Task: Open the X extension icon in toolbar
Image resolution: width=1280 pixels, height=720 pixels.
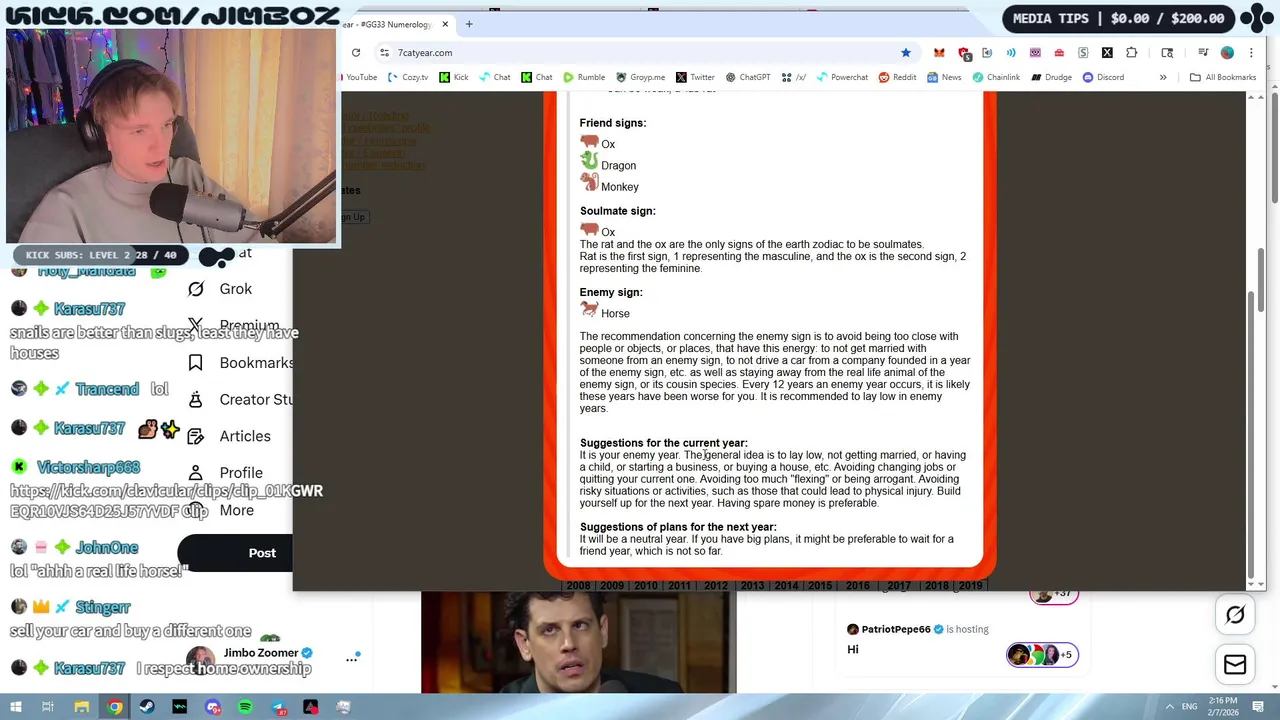Action: 1107,52
